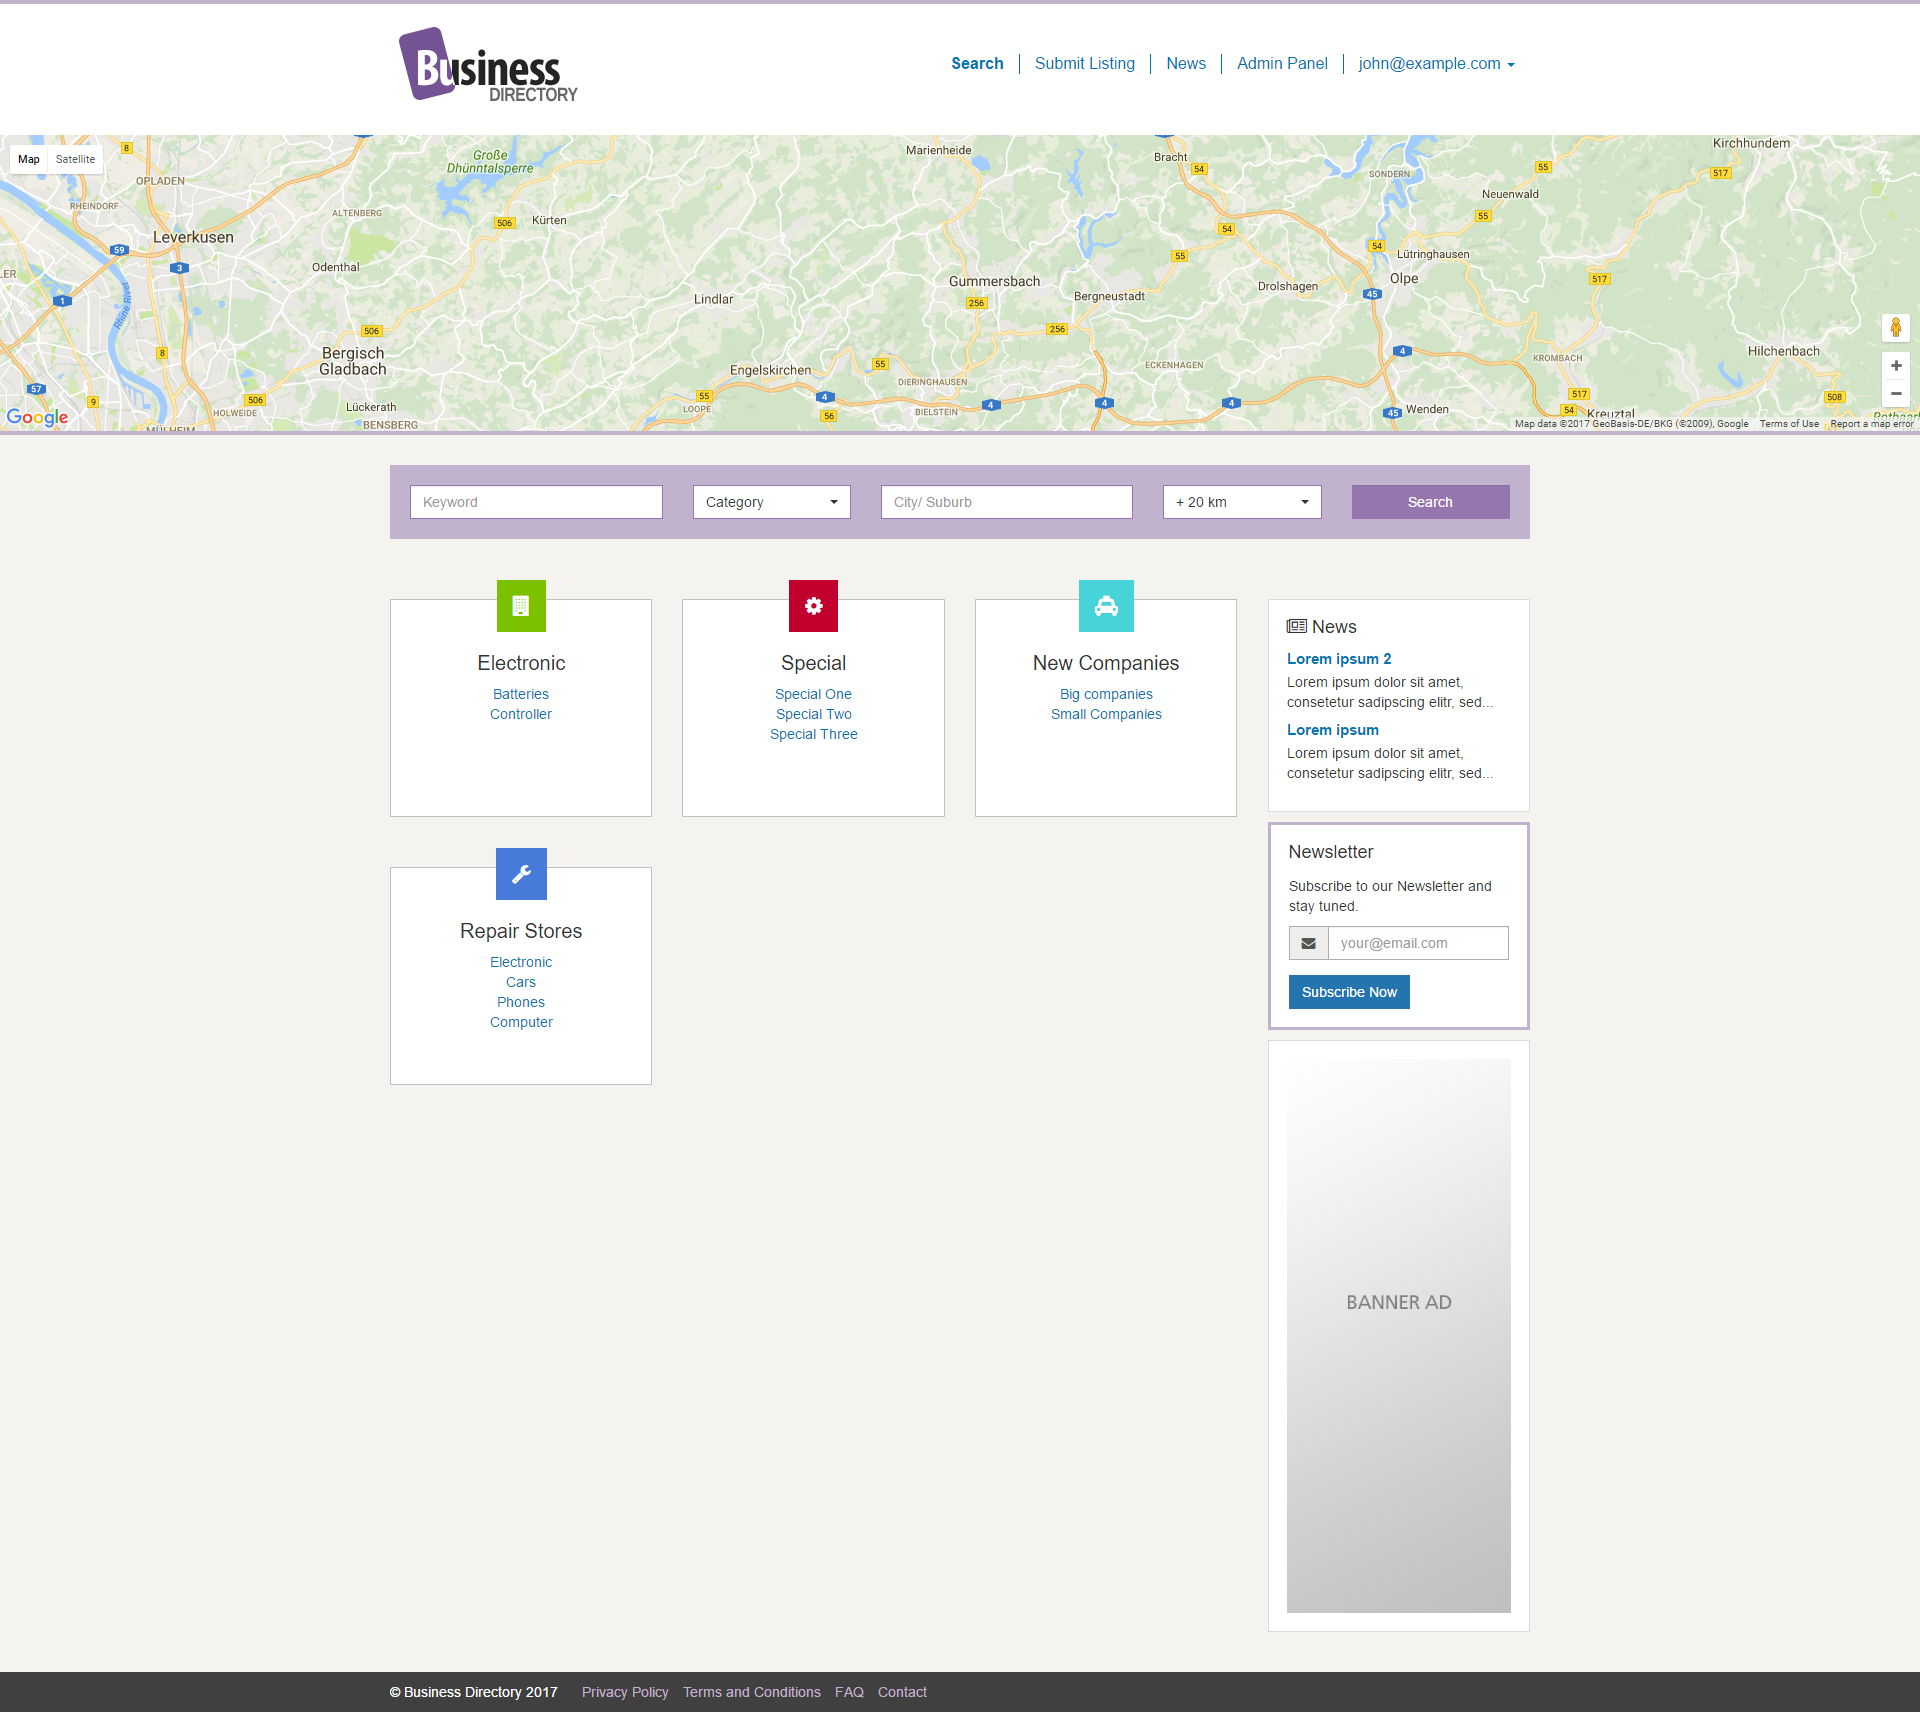The image size is (1920, 1712).
Task: Open Electronic link under Repair Stores
Action: click(x=520, y=962)
